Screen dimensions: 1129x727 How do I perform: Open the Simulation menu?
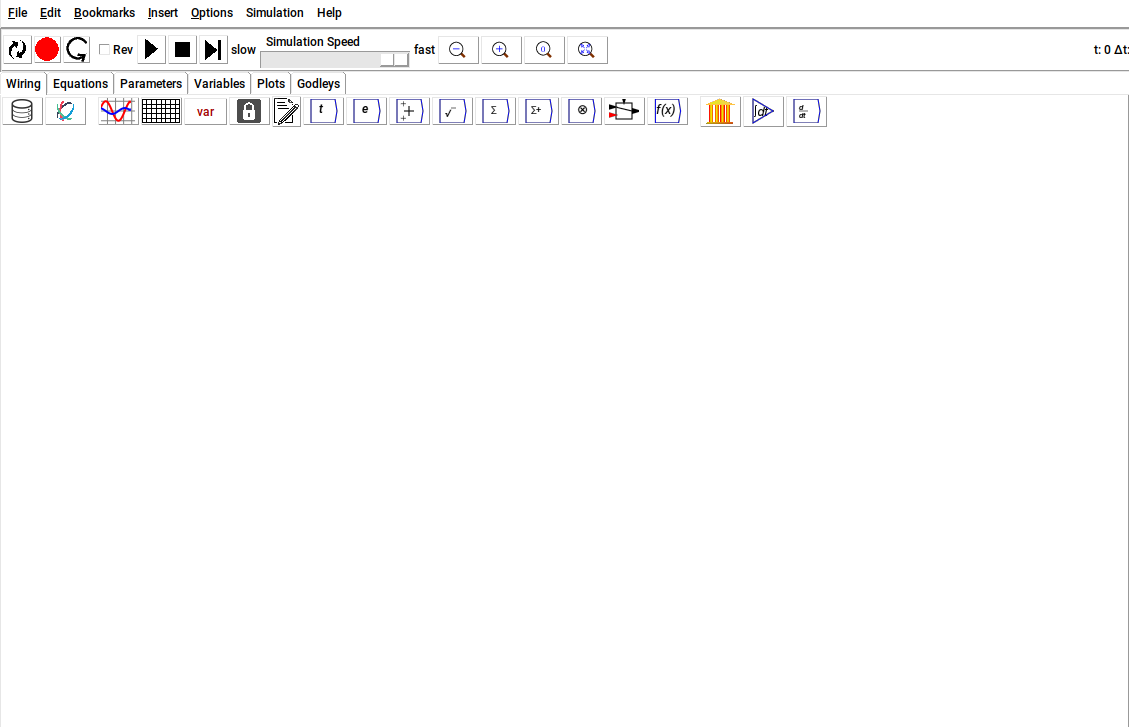click(274, 13)
